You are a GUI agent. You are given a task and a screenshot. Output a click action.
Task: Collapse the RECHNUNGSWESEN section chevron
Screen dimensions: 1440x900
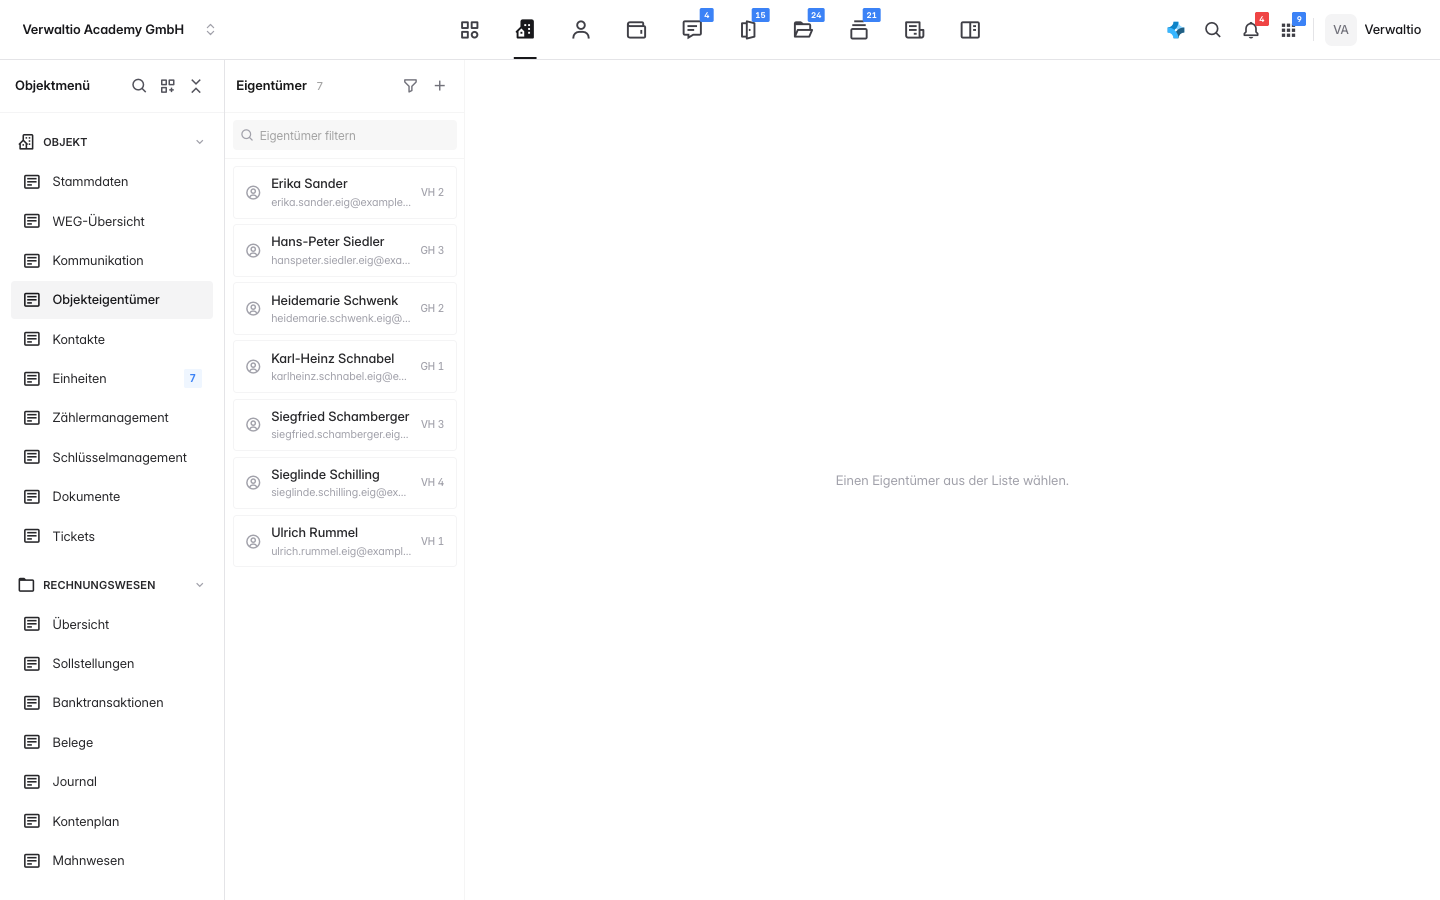click(x=200, y=585)
